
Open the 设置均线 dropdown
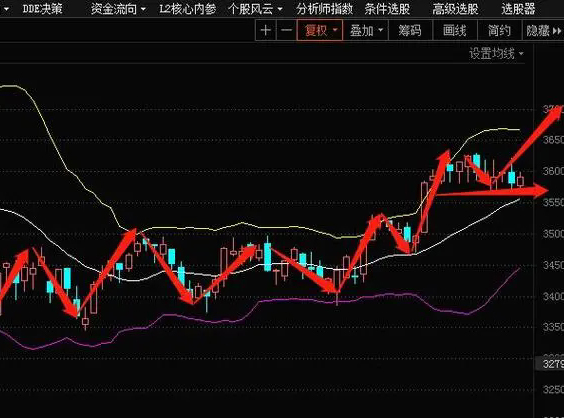[496, 54]
